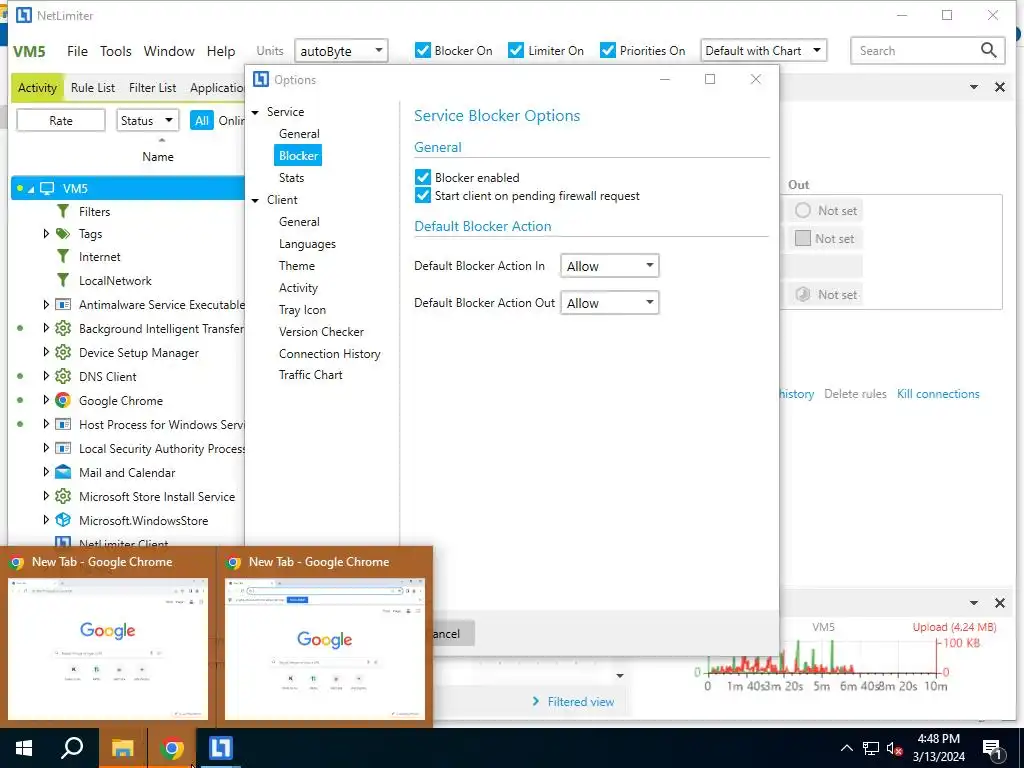This screenshot has height=768, width=1024.
Task: Click the Kill connections link
Action: (938, 394)
